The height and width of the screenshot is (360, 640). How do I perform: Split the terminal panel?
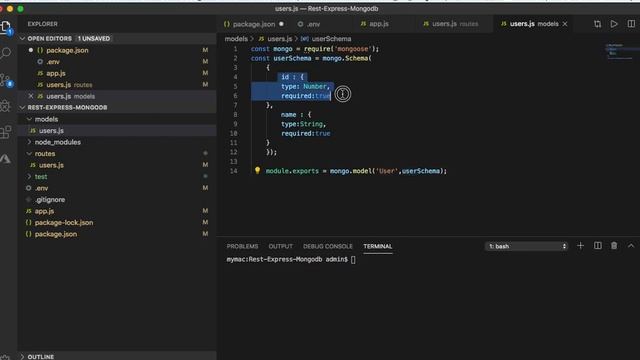(x=598, y=246)
